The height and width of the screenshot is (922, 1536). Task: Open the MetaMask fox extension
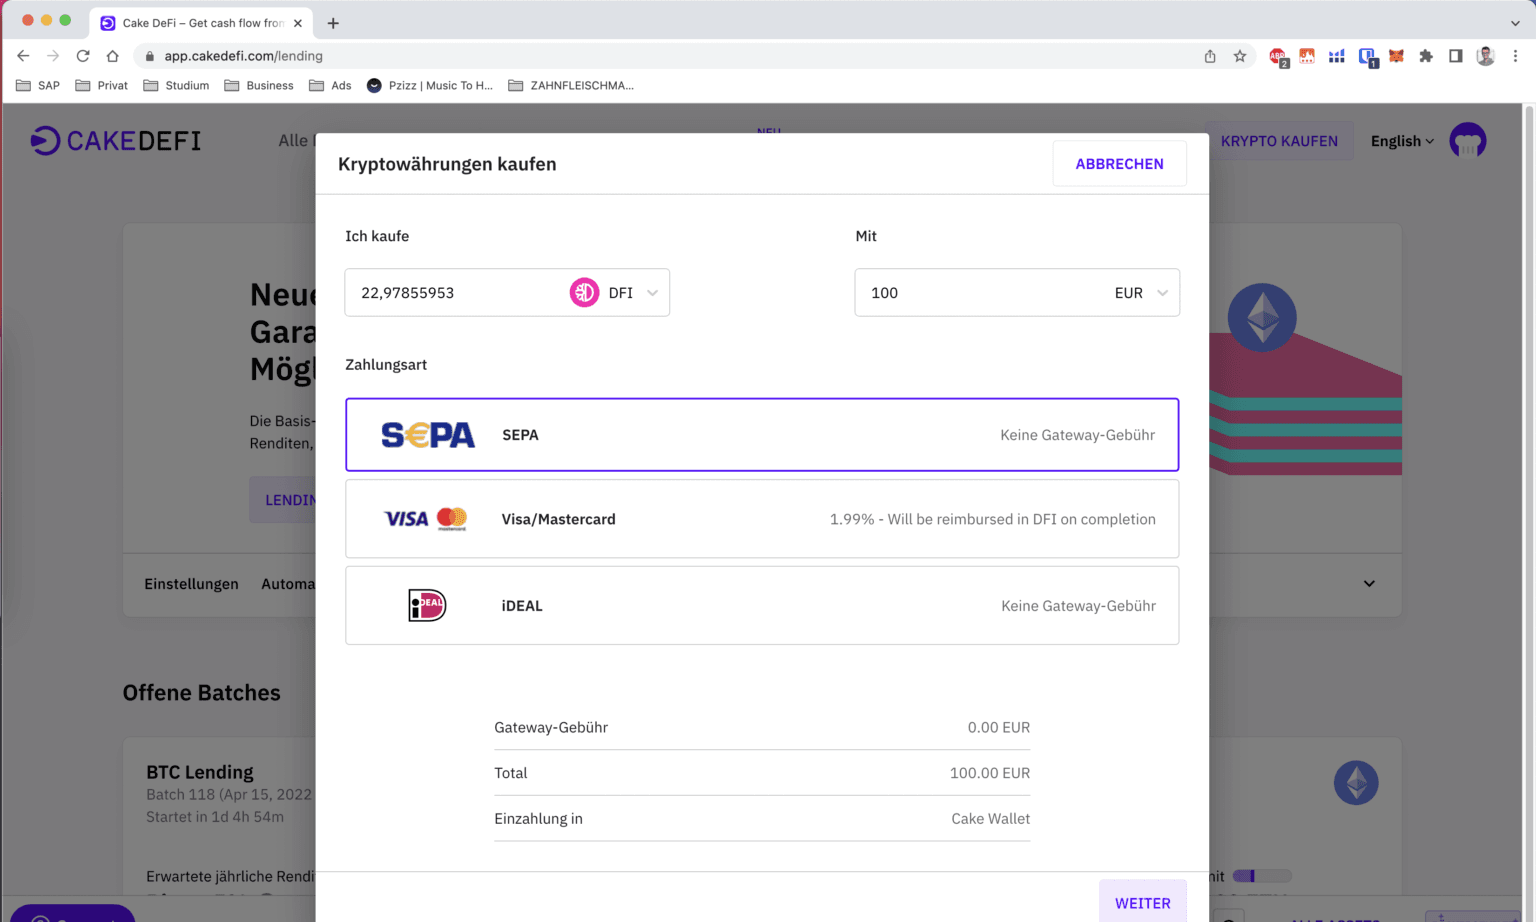pos(1396,56)
